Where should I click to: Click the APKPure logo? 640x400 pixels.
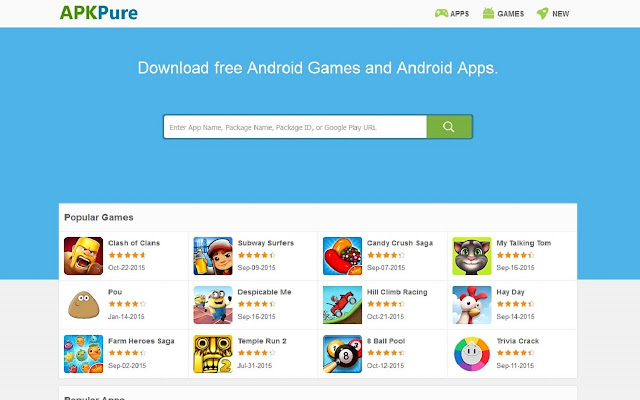99,13
